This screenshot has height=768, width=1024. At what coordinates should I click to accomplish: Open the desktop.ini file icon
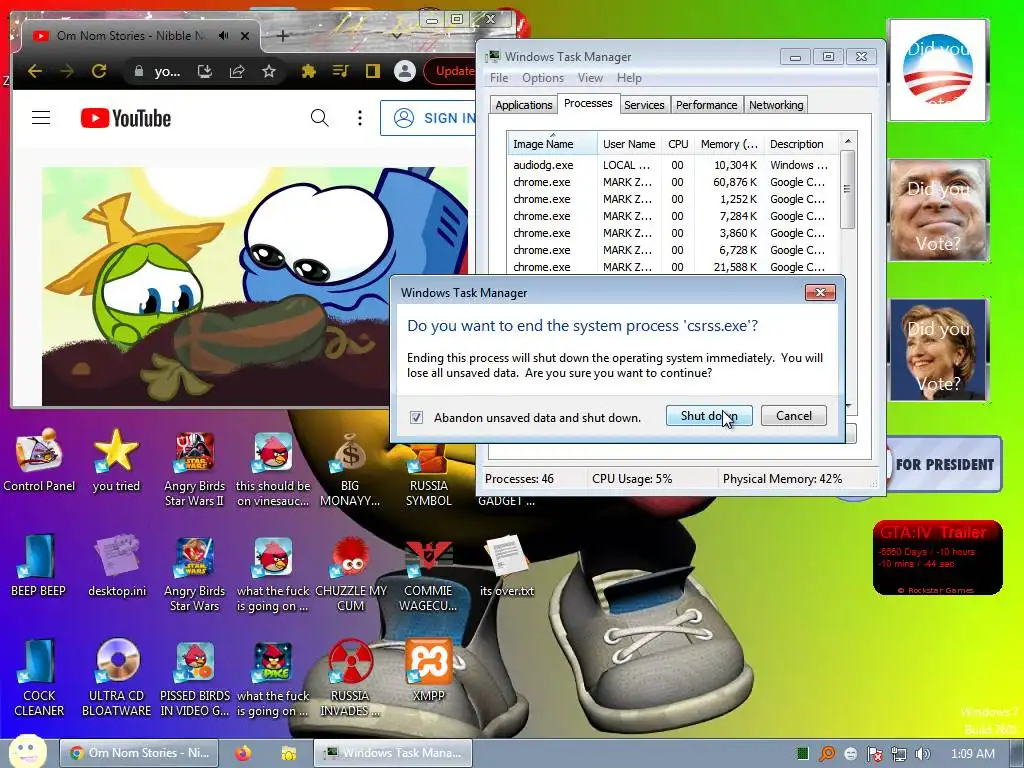click(117, 566)
